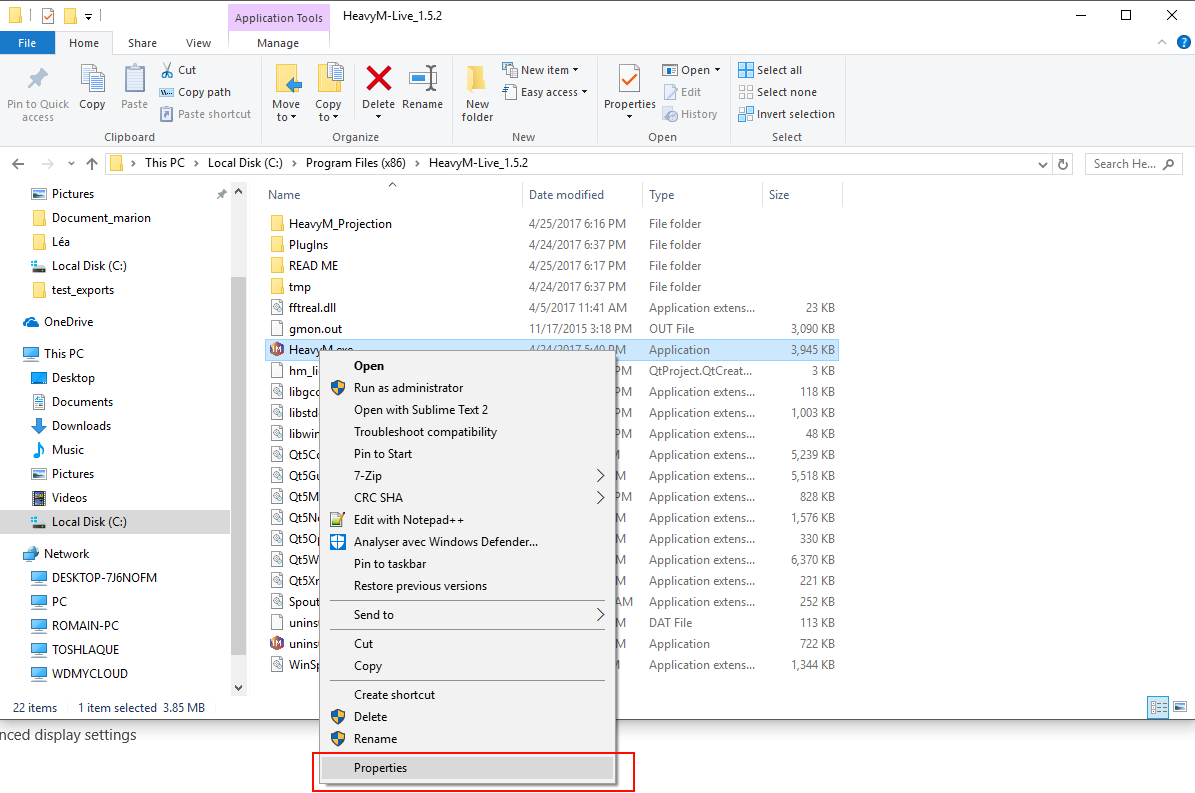Switch to details view in the status bar
This screenshot has width=1195, height=793.
[1159, 707]
